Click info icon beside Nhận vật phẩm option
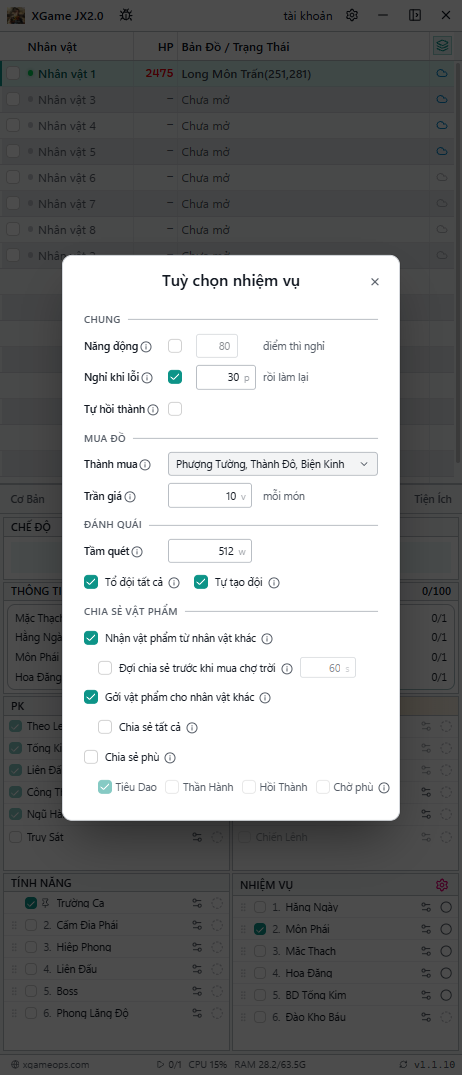Viewport: 462px width, 1075px height. [267, 639]
